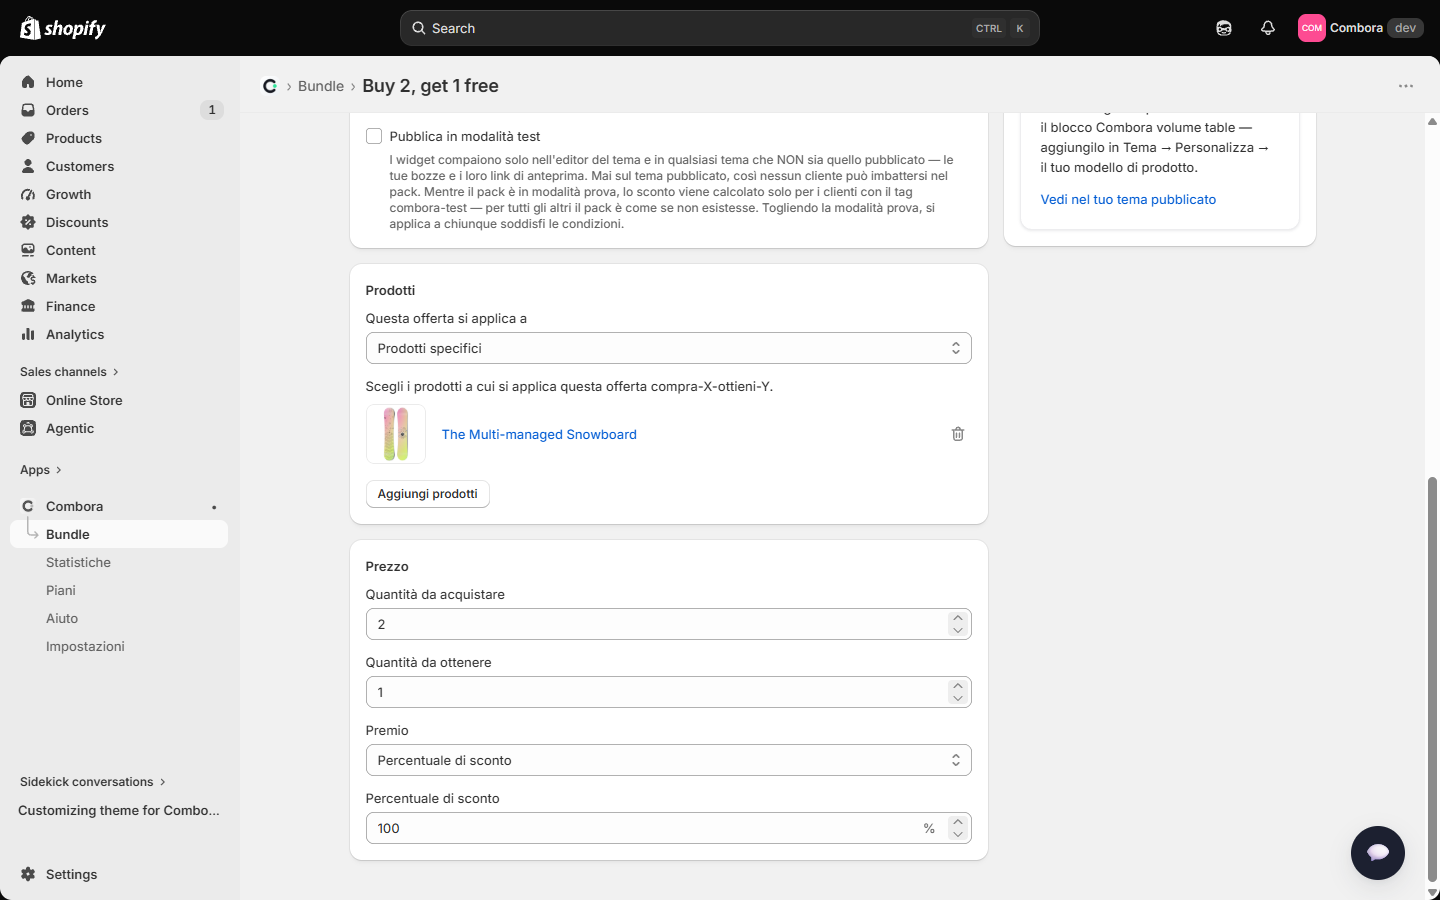This screenshot has width=1440, height=900.
Task: Click the three-dot more actions icon
Action: coord(1406,86)
